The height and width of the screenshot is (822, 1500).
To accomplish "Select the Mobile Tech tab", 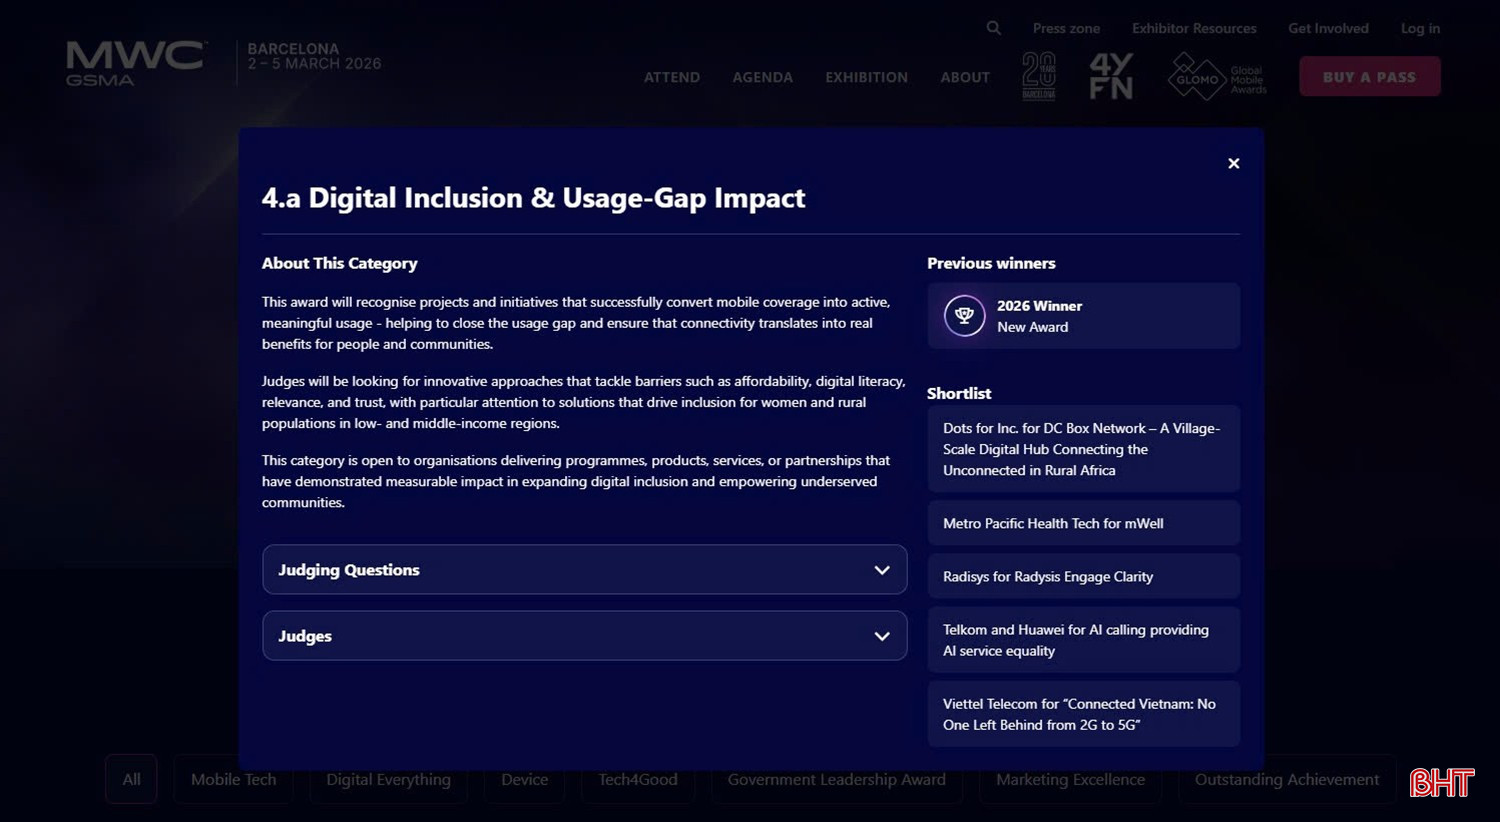I will point(234,779).
